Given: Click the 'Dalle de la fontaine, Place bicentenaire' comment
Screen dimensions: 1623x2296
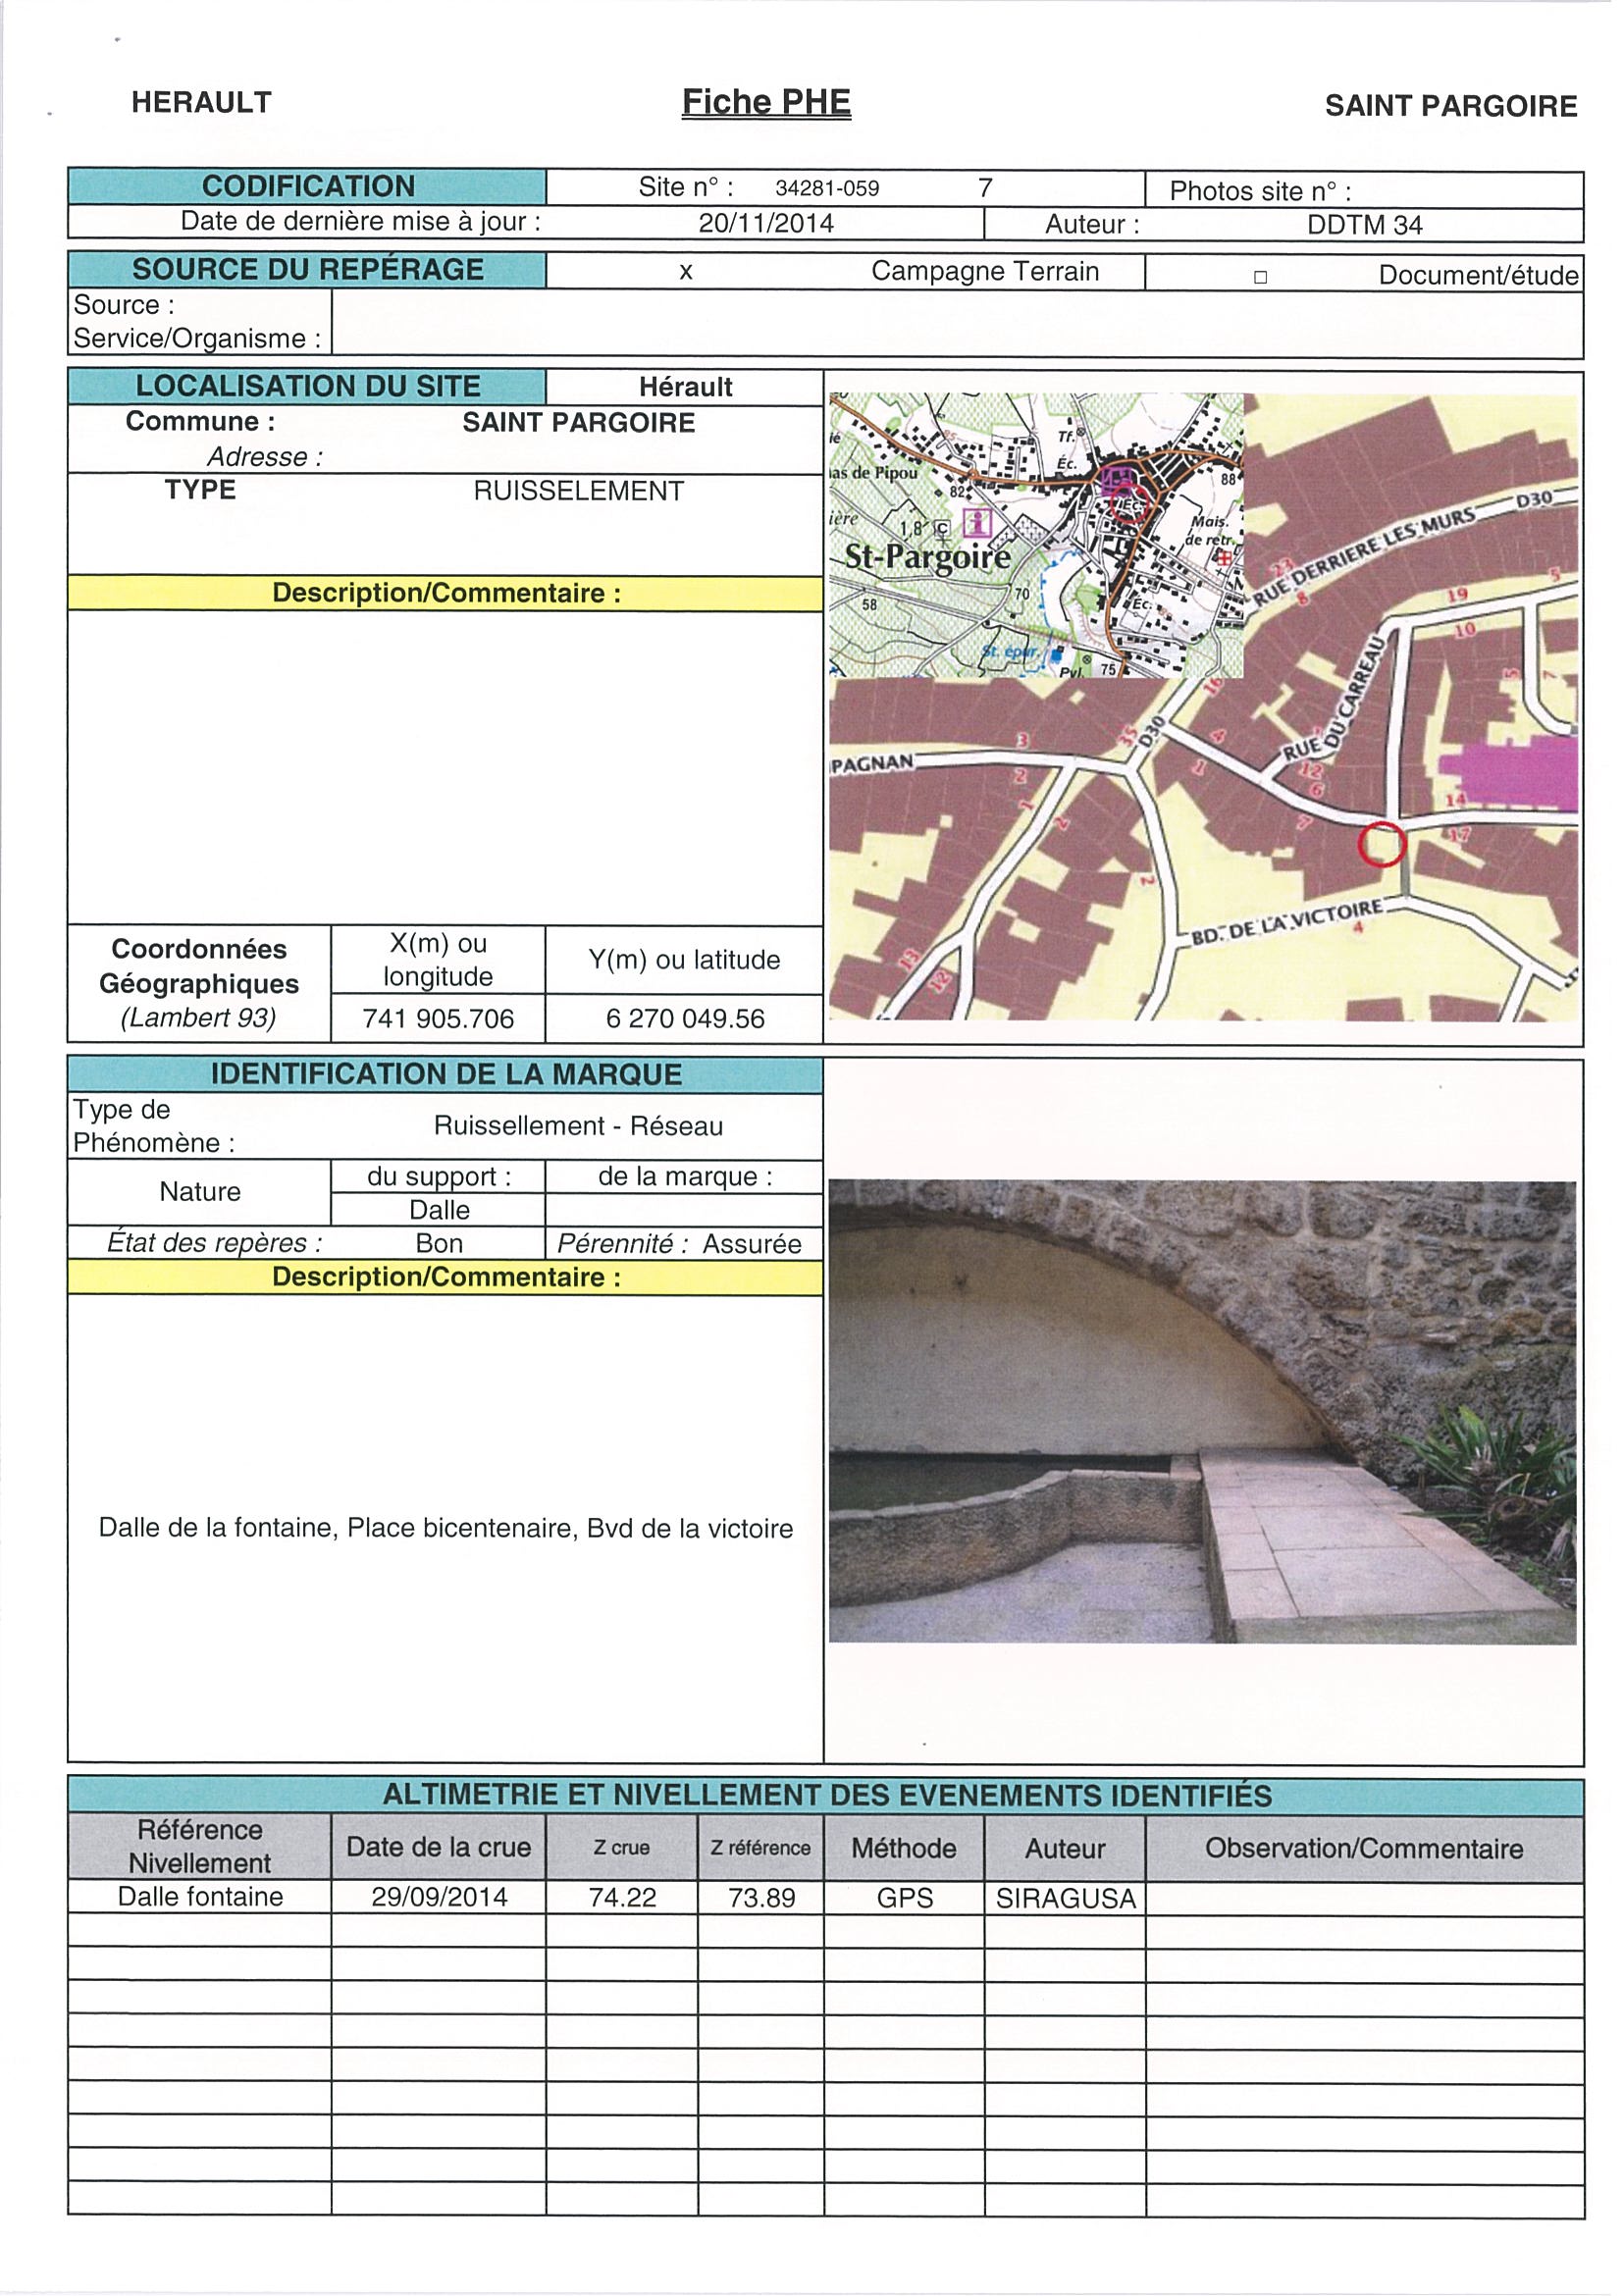Looking at the screenshot, I should pyautogui.click(x=446, y=1528).
